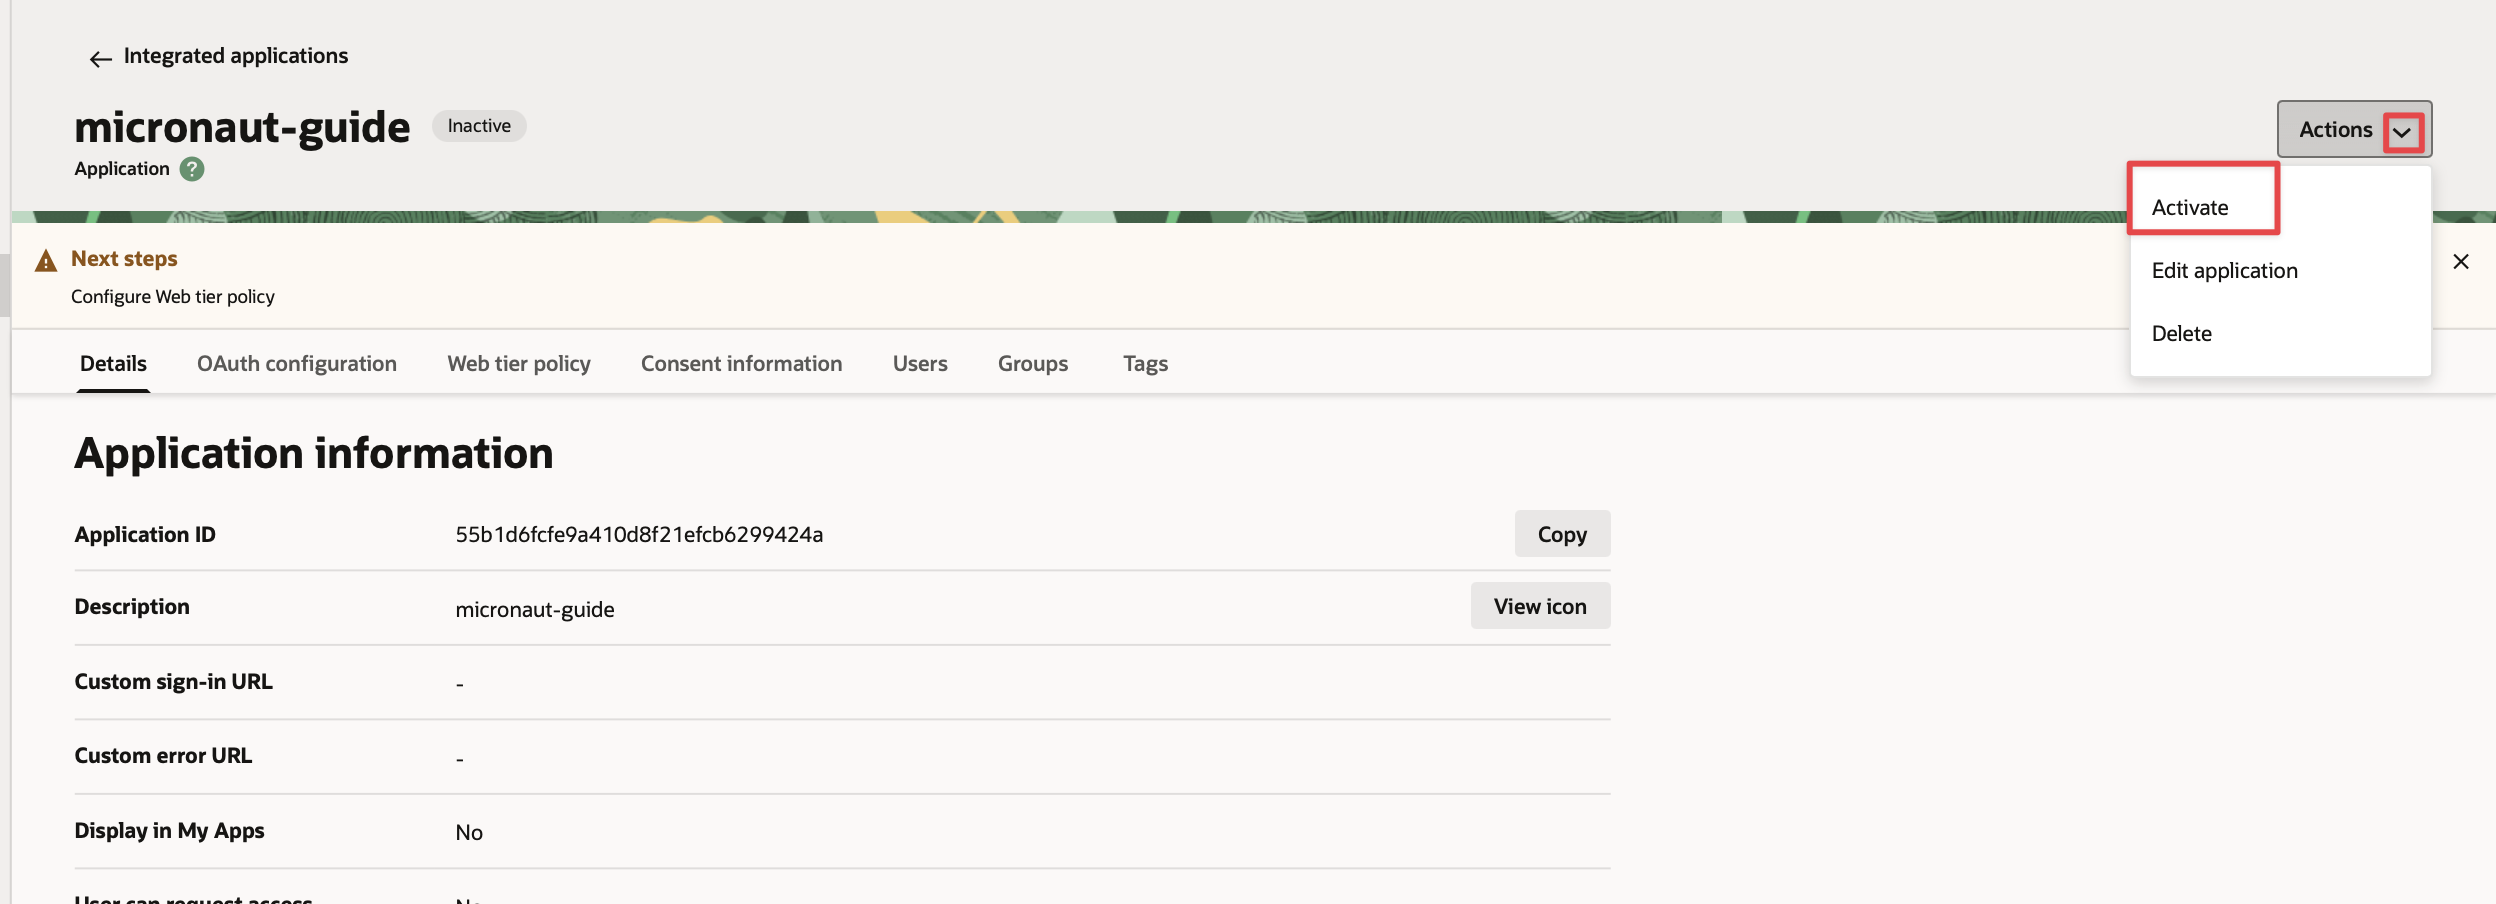Screen dimensions: 2496x904
Task: Open the Details tab
Action: (x=113, y=364)
